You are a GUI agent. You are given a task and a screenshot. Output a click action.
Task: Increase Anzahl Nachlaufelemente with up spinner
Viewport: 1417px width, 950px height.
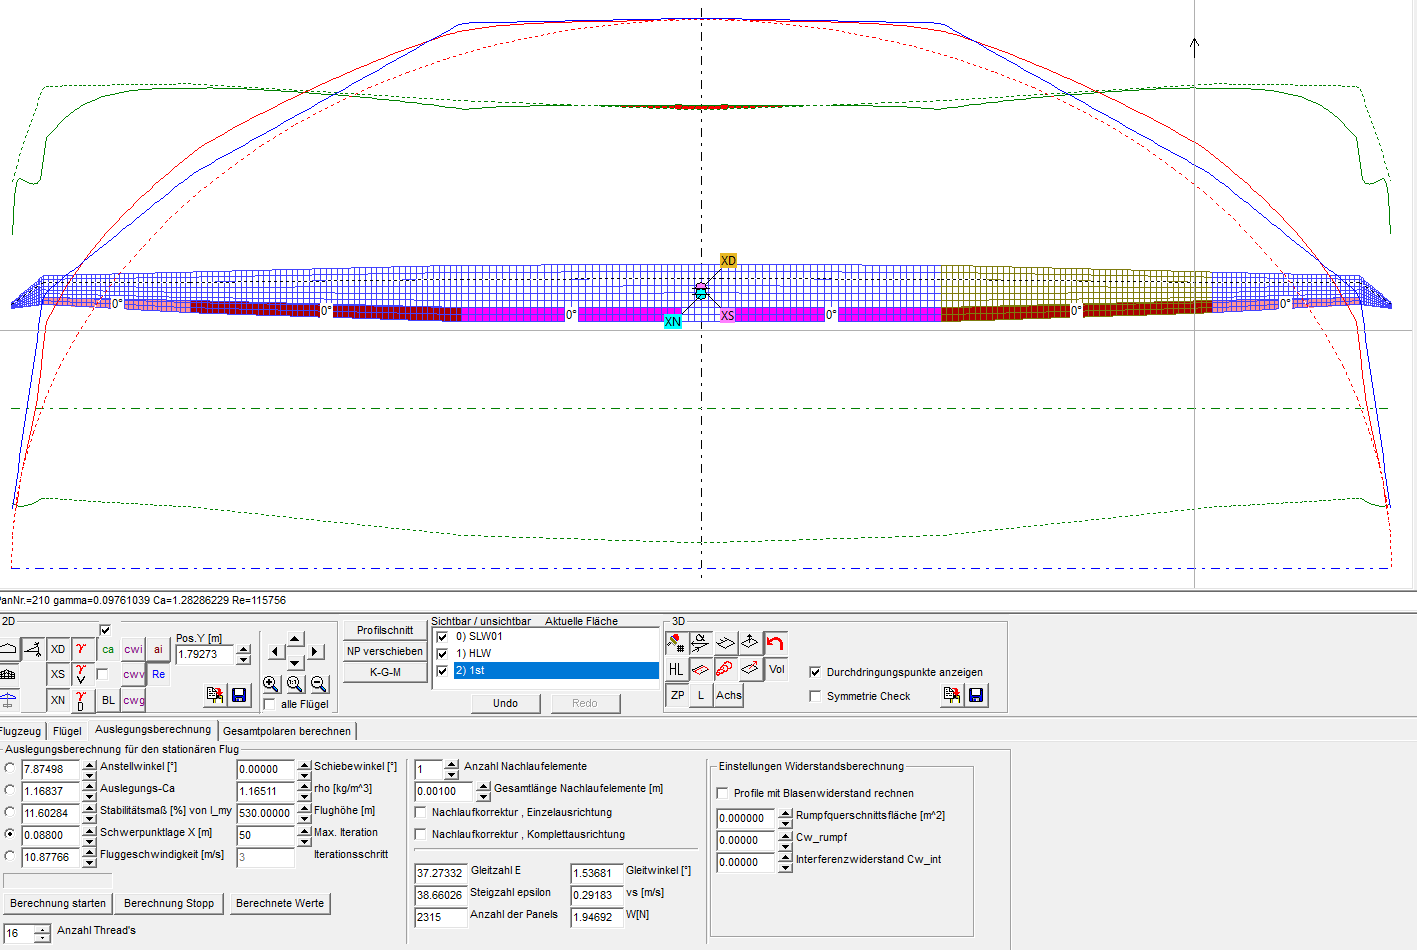click(x=451, y=764)
